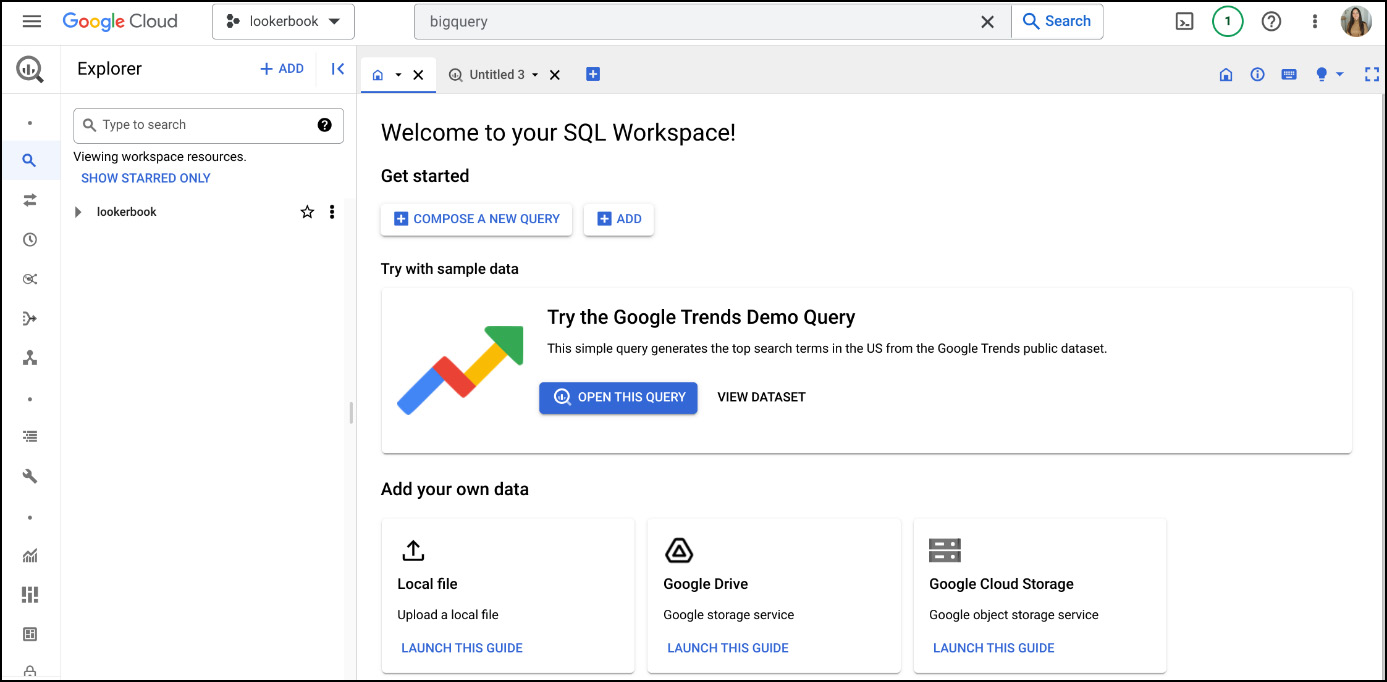Toggle full screen mode icon
The image size is (1387, 682).
pos(1372,74)
